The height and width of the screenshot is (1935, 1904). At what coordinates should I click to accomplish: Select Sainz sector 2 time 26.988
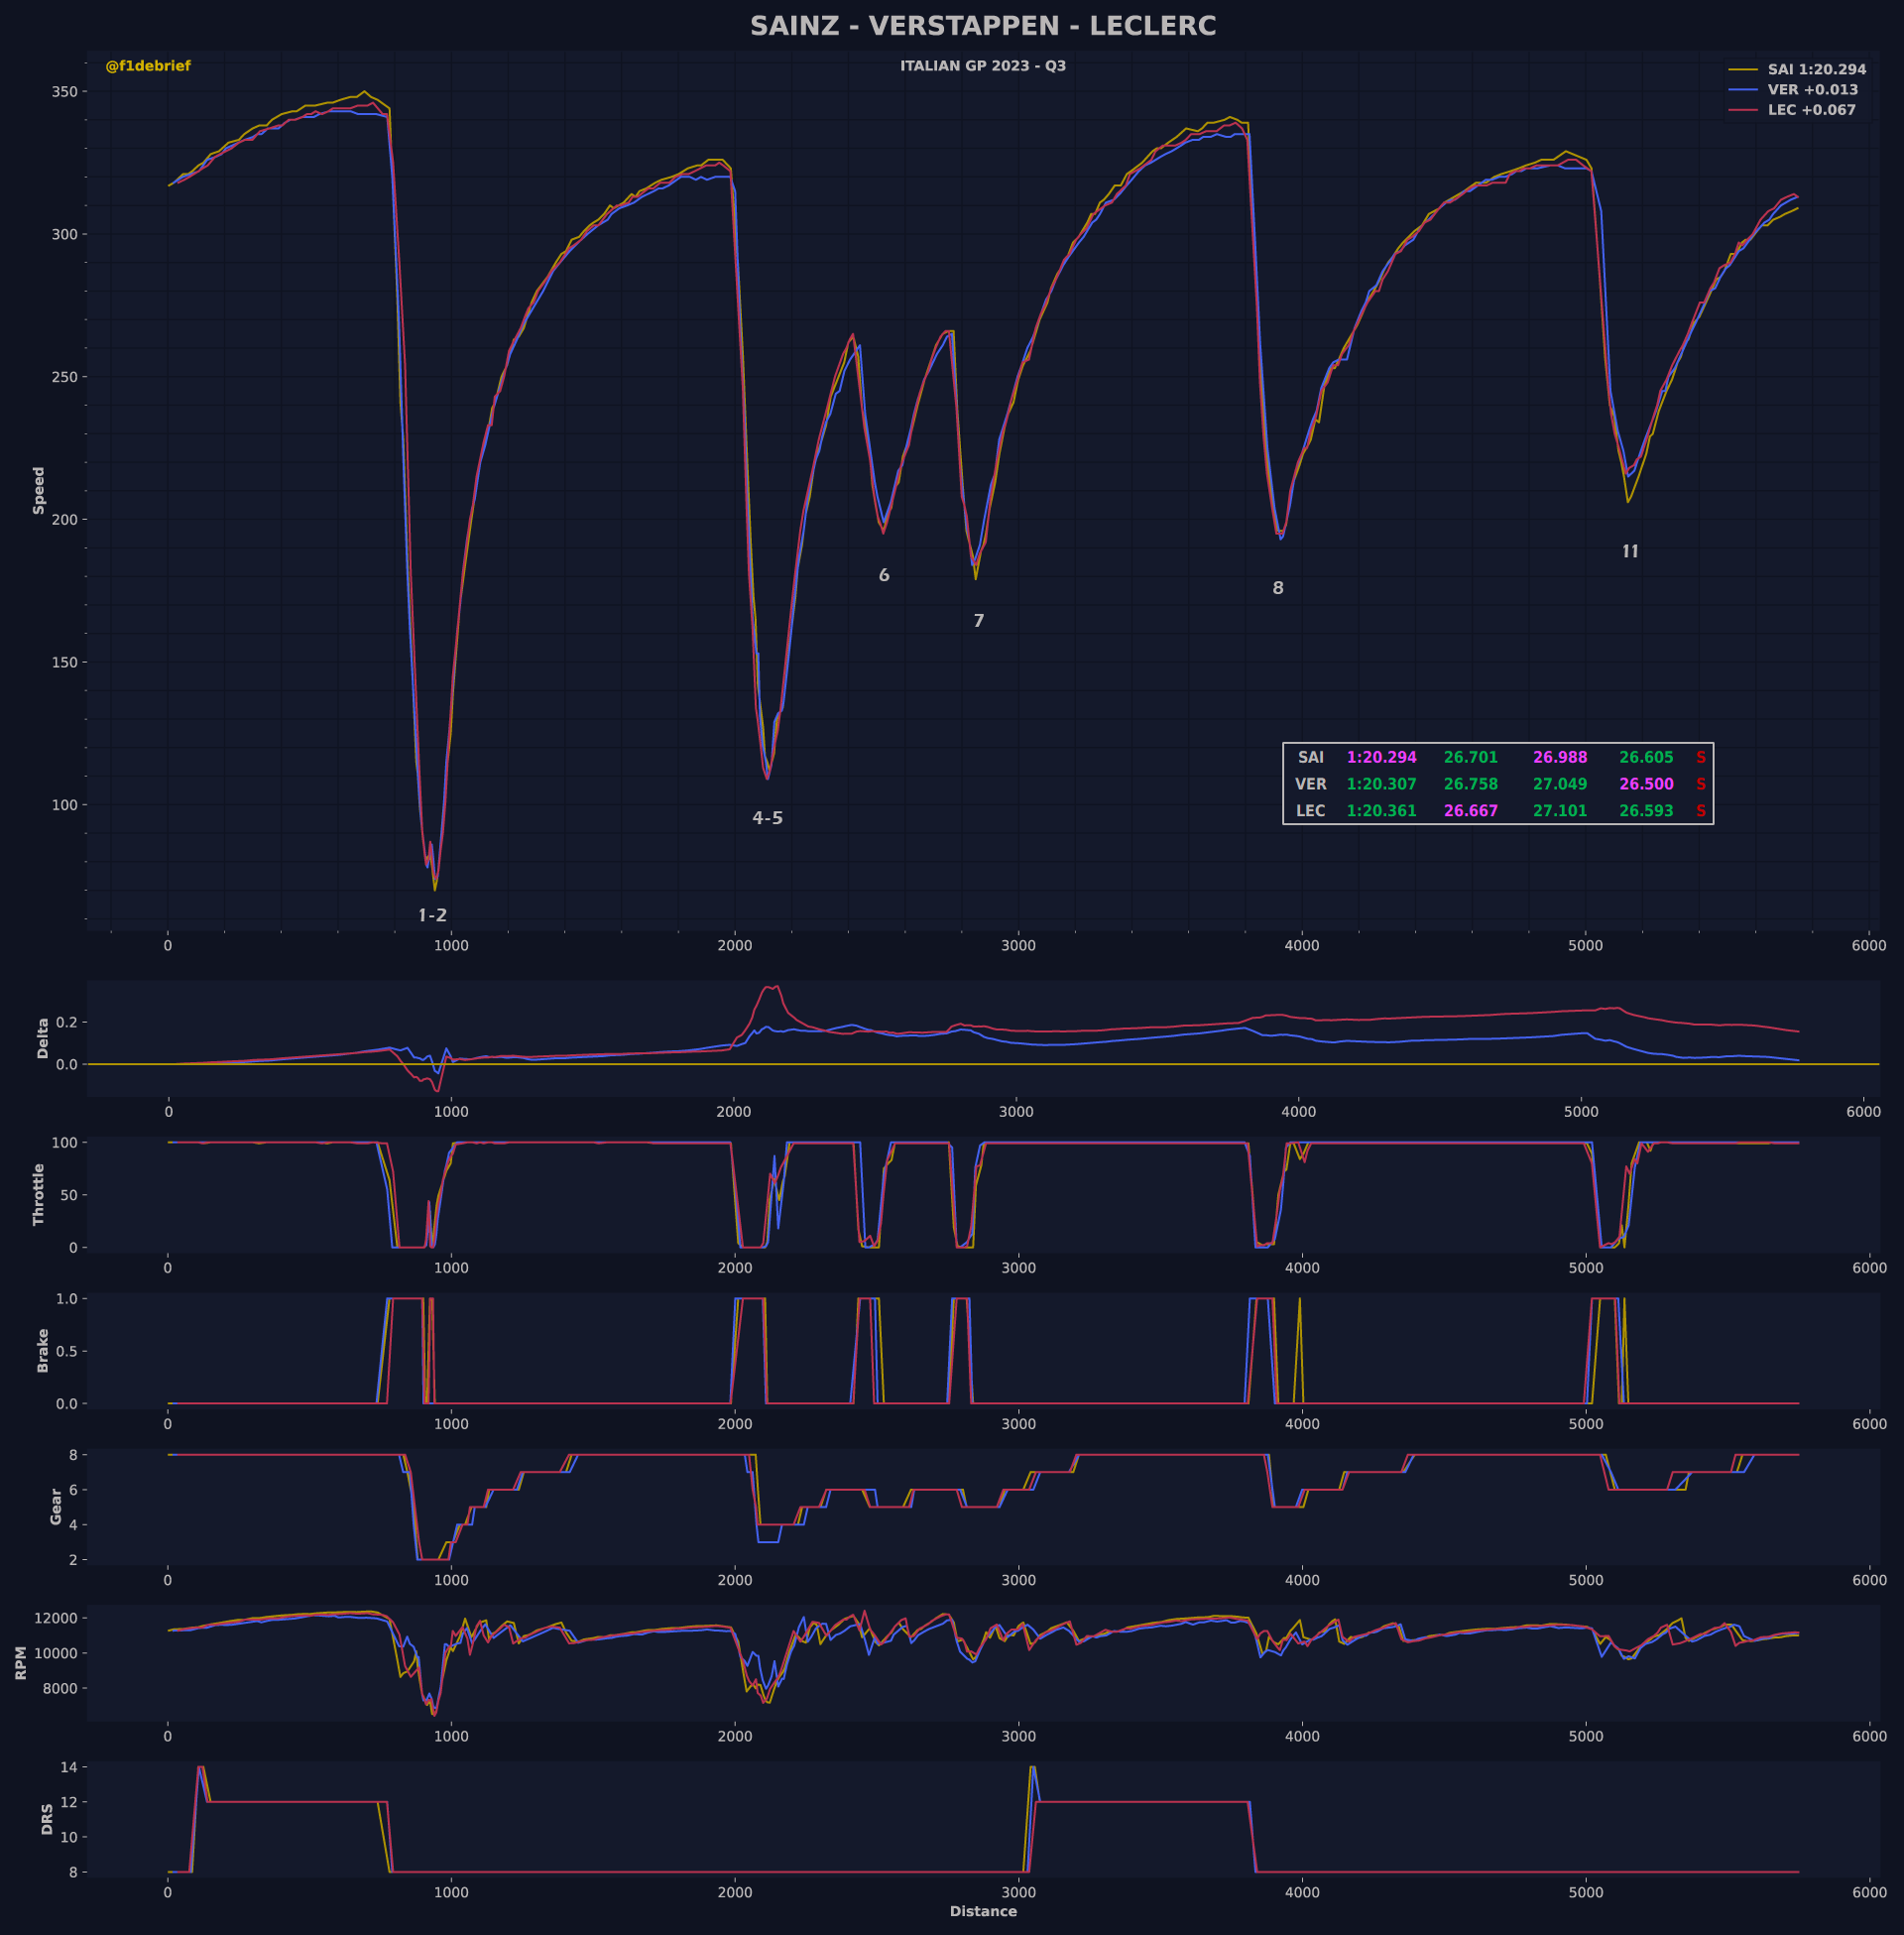click(x=1560, y=758)
